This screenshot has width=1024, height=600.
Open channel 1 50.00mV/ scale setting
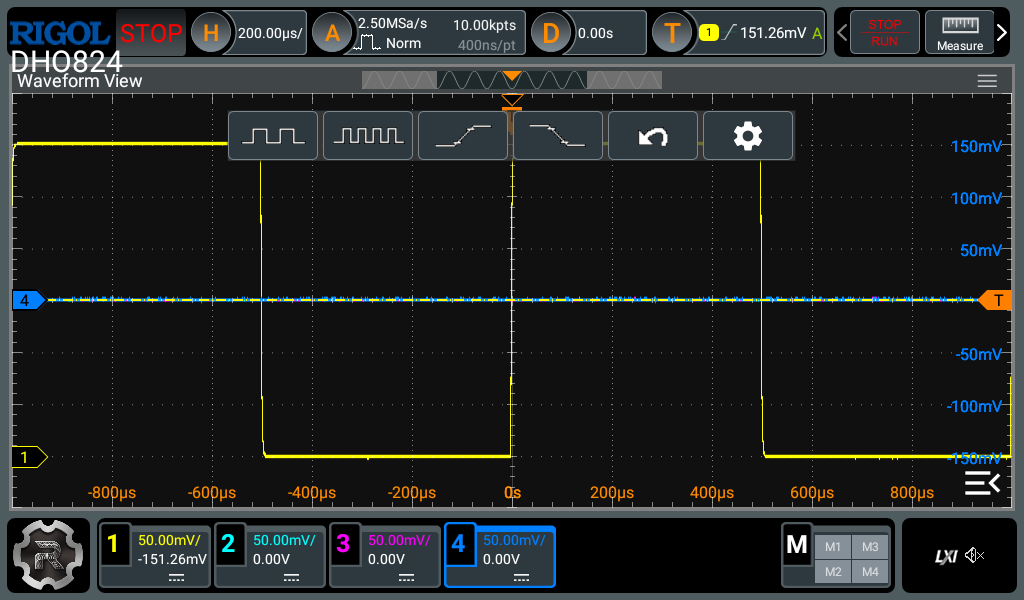click(x=169, y=541)
